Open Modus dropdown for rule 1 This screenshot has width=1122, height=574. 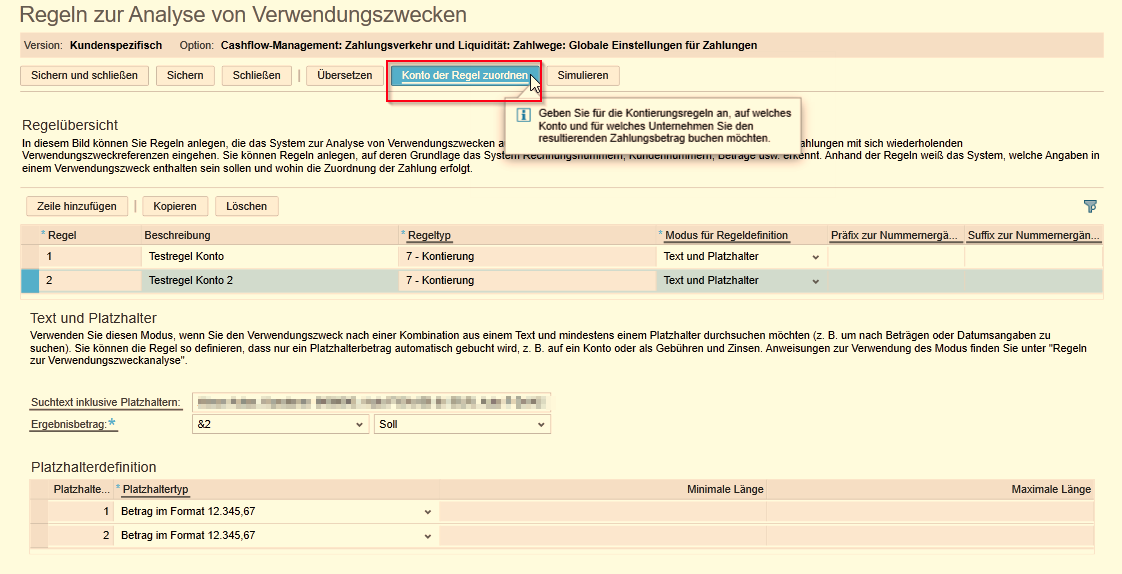[815, 257]
